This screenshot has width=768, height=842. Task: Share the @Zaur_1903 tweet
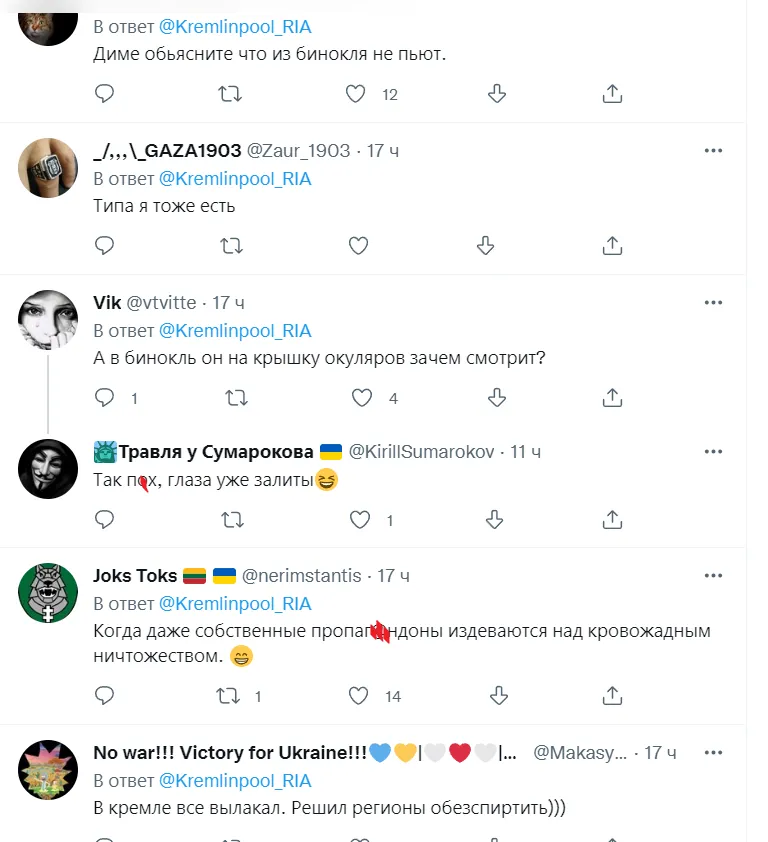click(x=611, y=245)
